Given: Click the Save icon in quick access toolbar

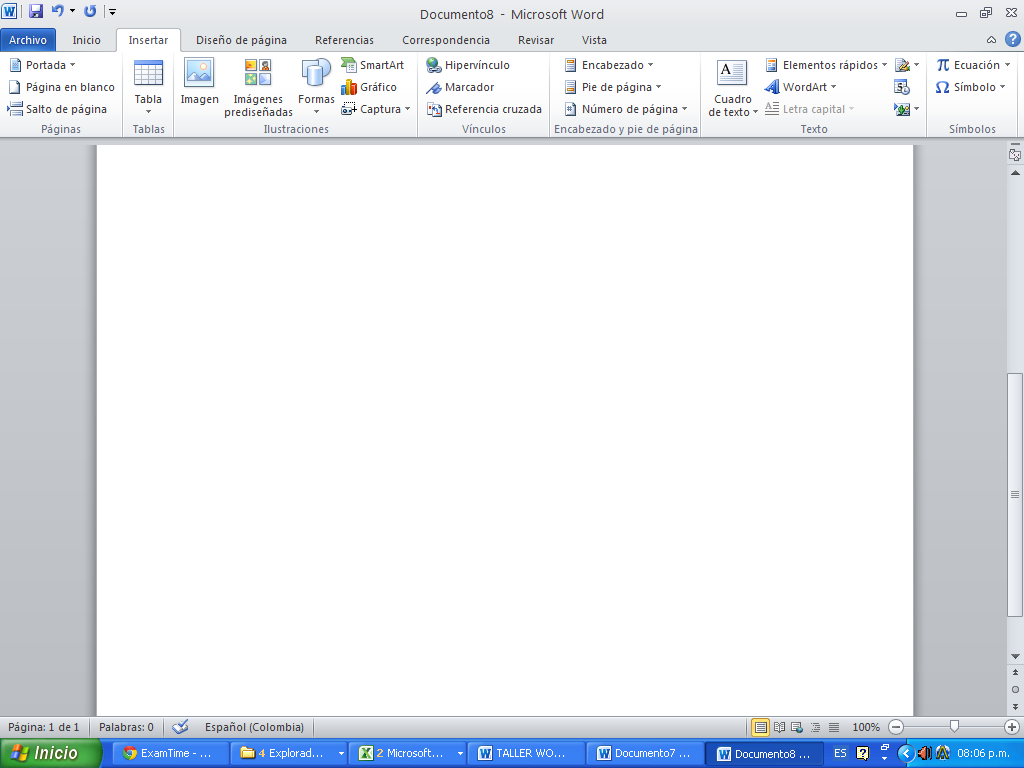Looking at the screenshot, I should [36, 11].
